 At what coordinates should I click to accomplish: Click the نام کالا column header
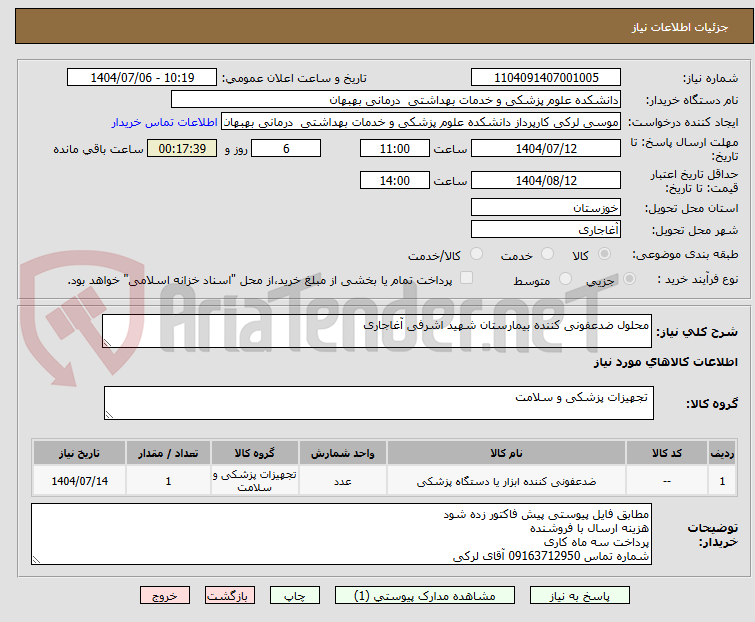tap(506, 453)
